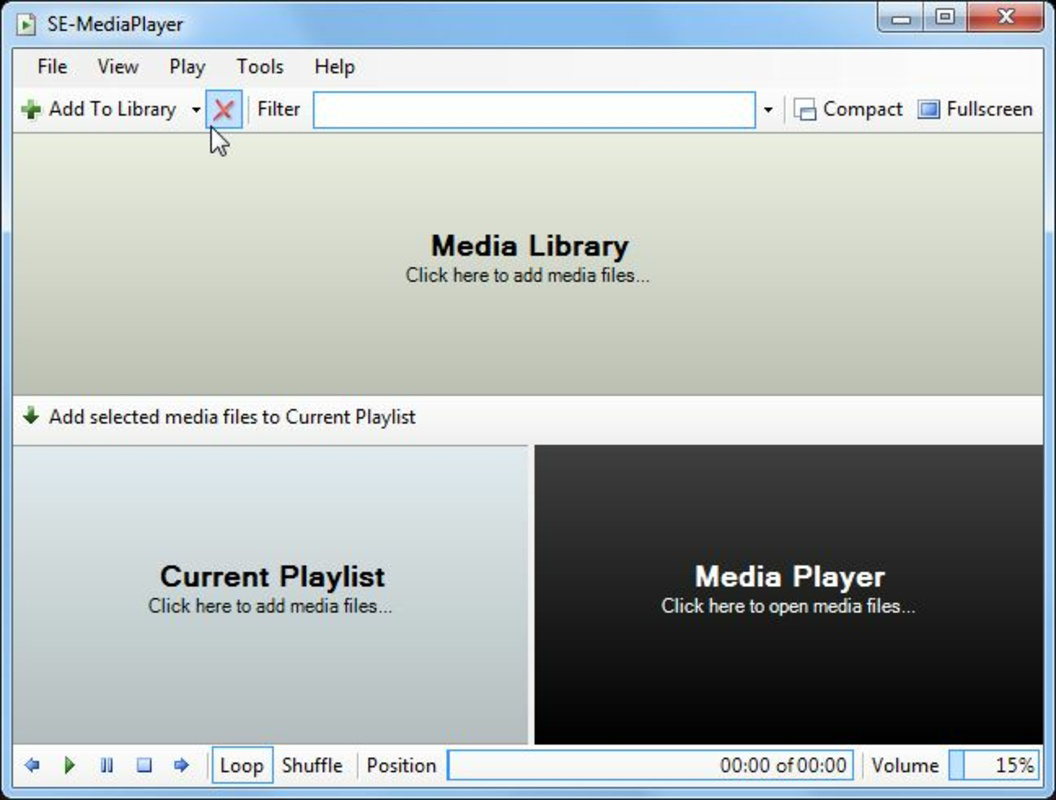The height and width of the screenshot is (800, 1056).
Task: Open the Tools menu
Action: 259,66
